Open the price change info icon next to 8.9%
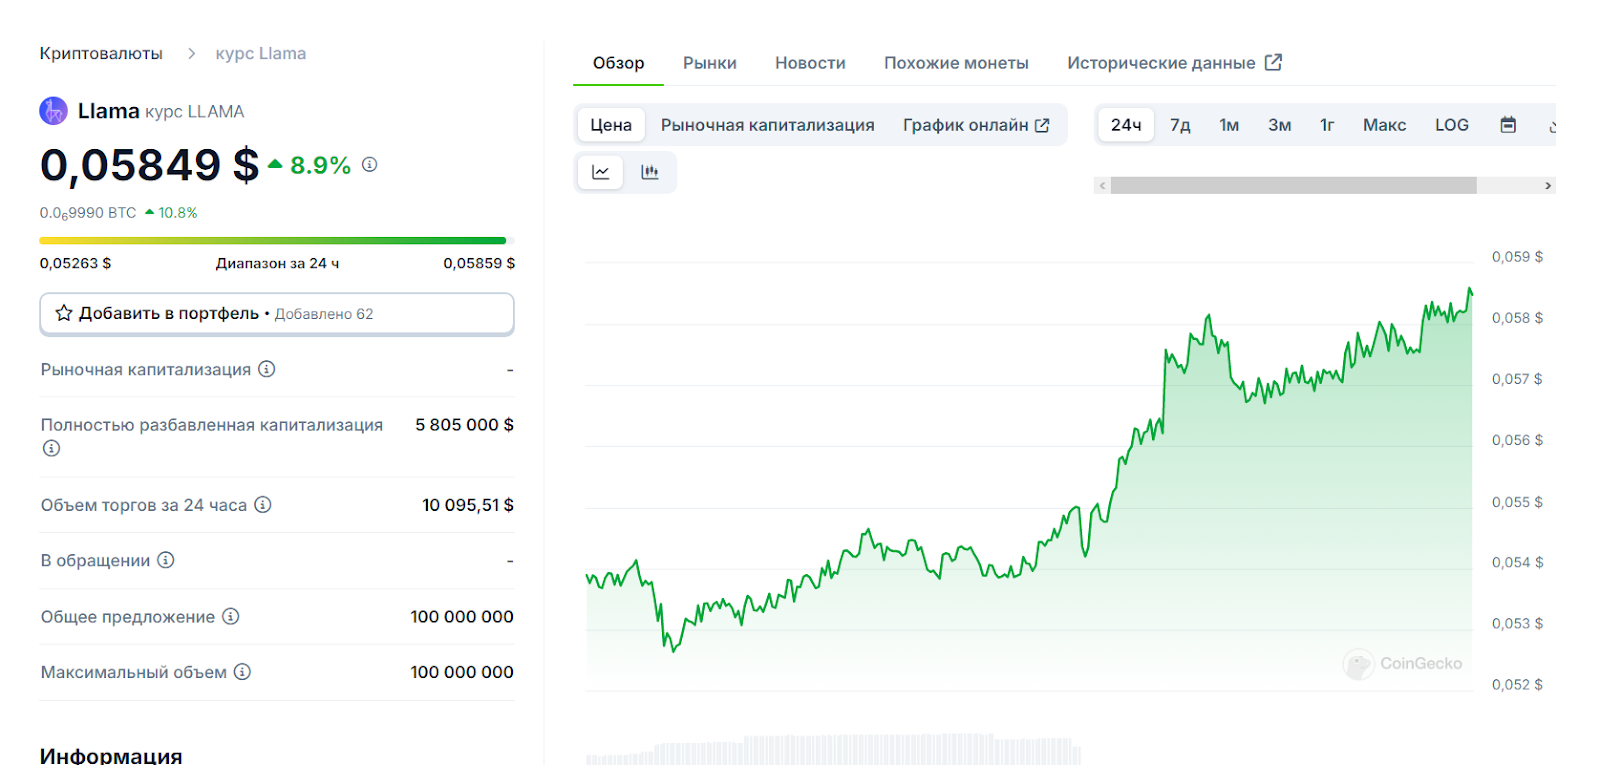The height and width of the screenshot is (765, 1600). pos(370,164)
